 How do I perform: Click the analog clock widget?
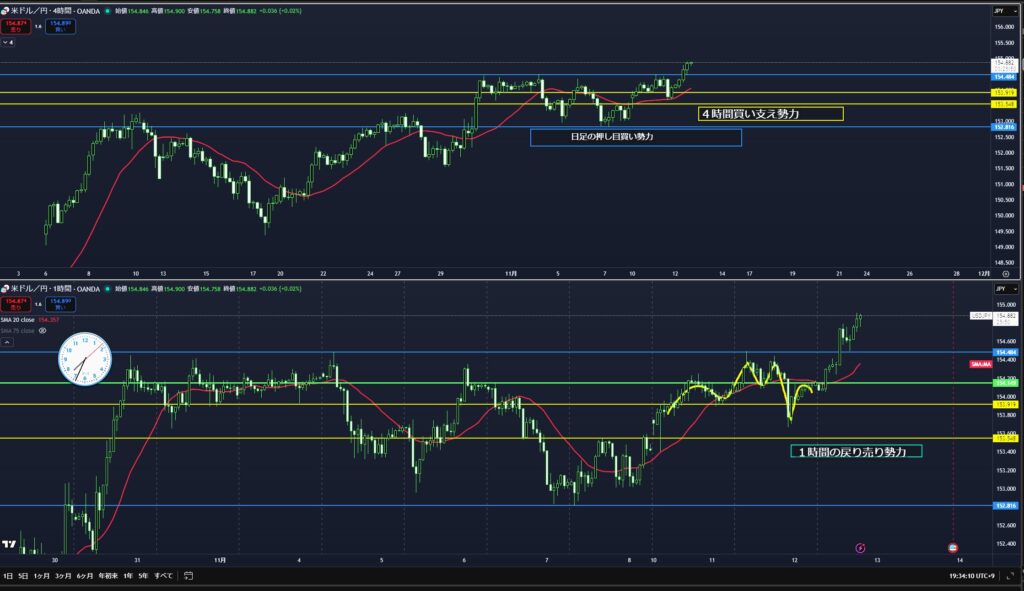[x=83, y=358]
